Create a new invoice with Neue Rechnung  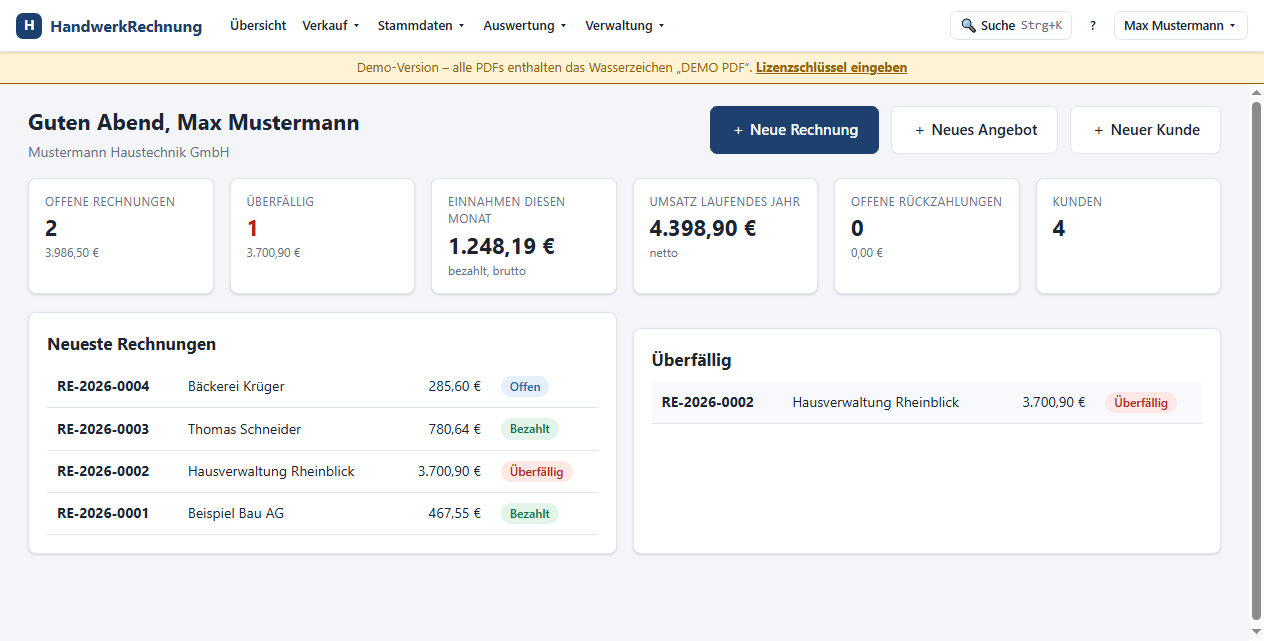(795, 130)
